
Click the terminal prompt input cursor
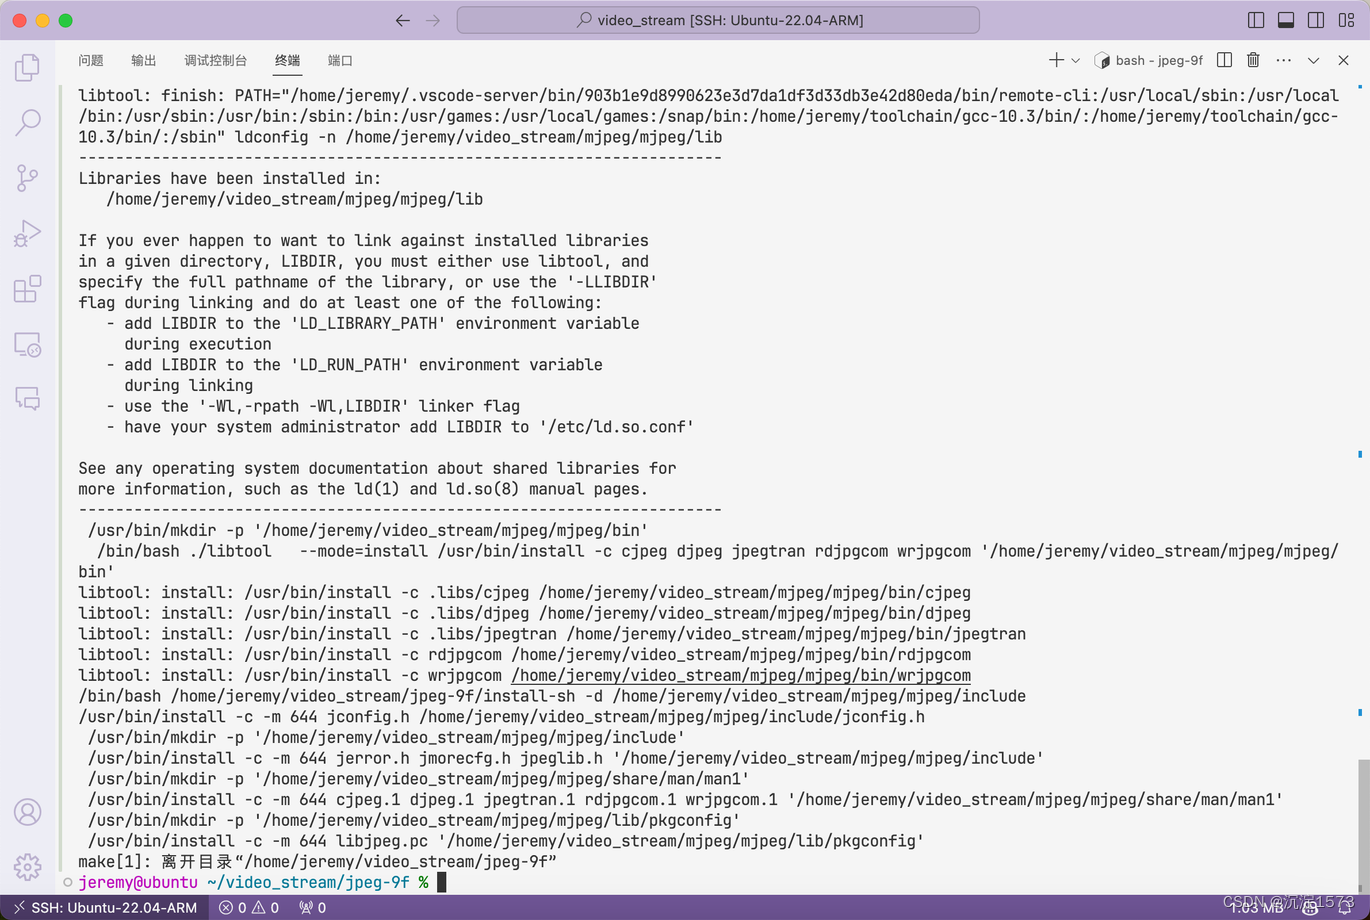point(441,882)
